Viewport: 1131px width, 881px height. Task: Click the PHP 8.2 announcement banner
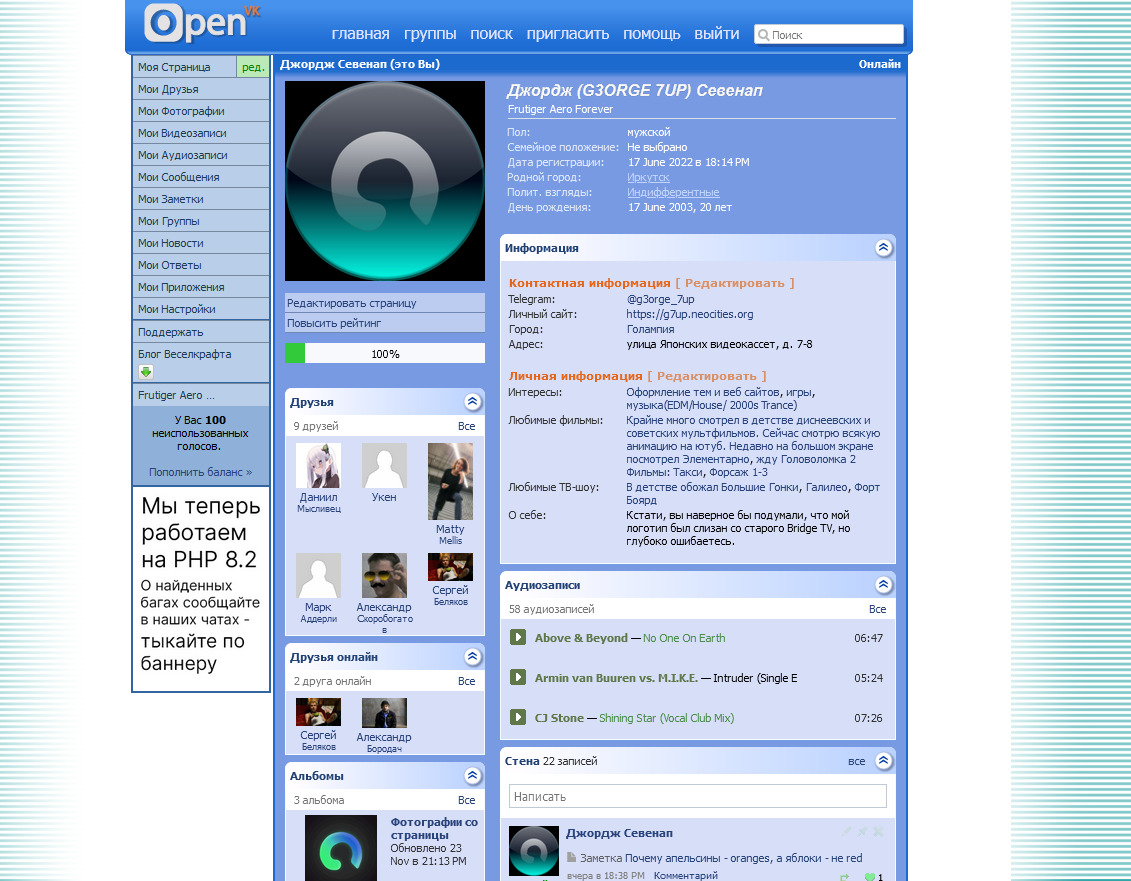coord(201,589)
